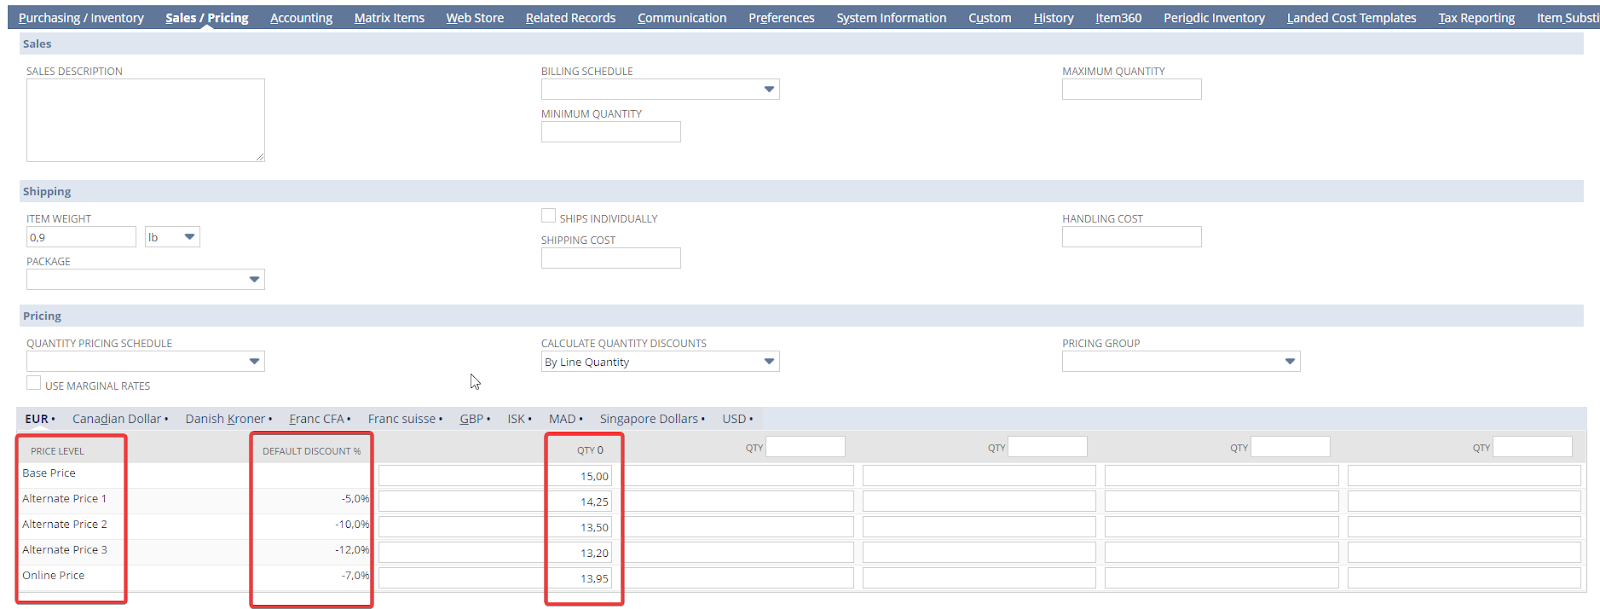This screenshot has width=1600, height=609.
Task: Open the History tab
Action: 1053,18
